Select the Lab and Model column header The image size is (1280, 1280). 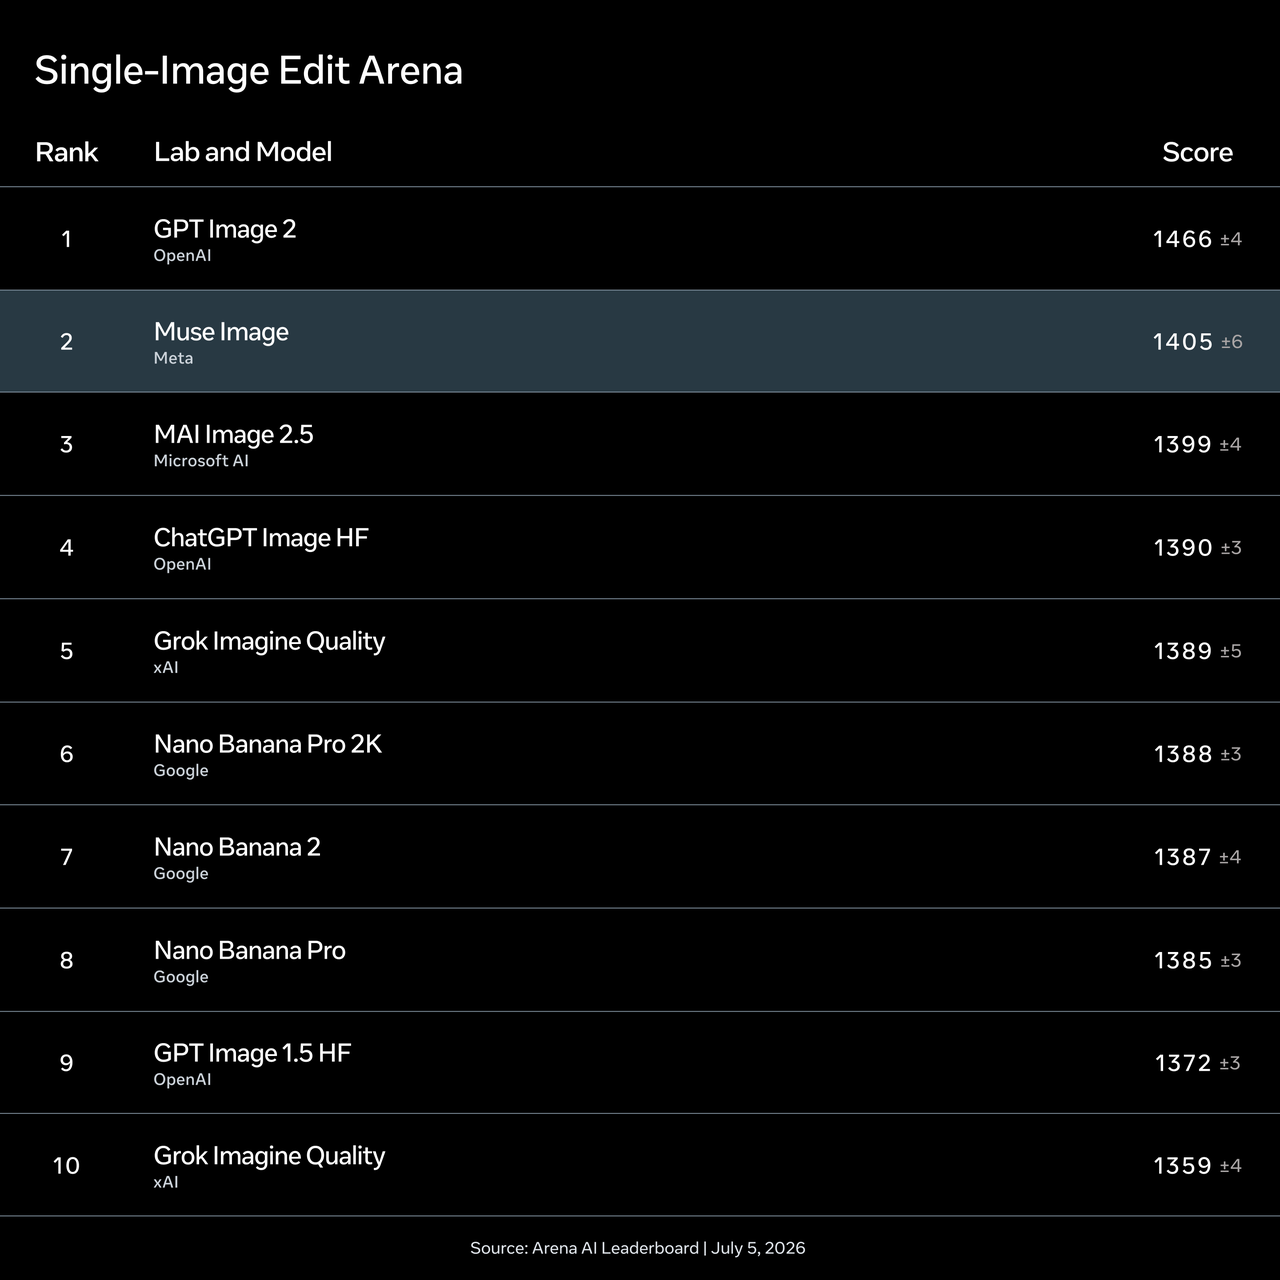click(x=243, y=152)
